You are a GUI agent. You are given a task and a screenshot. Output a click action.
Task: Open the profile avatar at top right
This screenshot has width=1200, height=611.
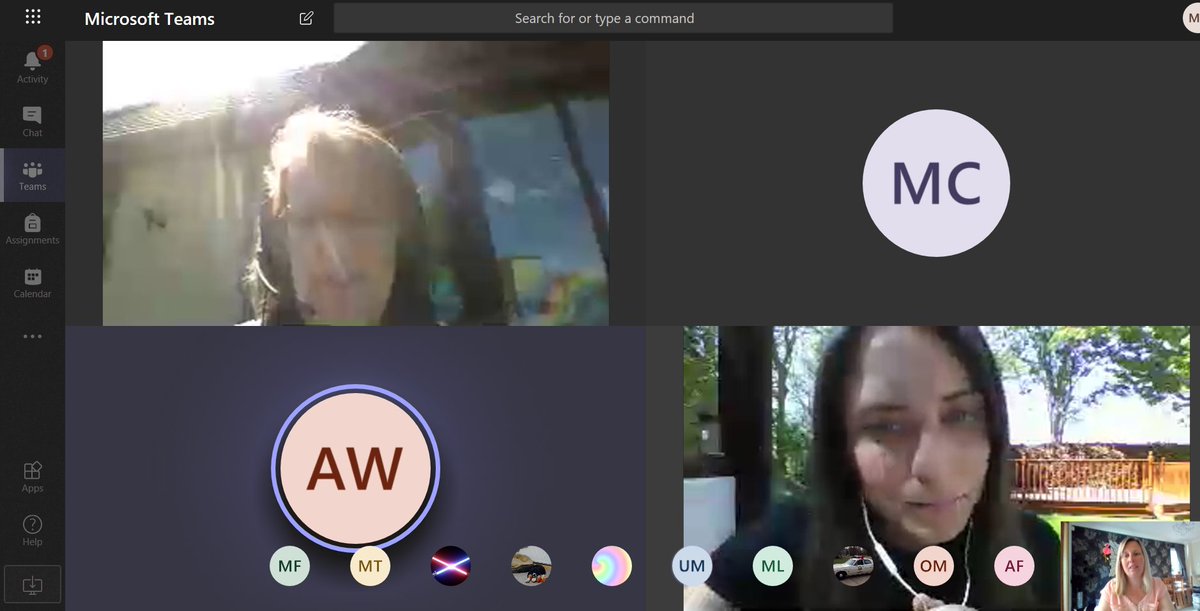point(1190,18)
